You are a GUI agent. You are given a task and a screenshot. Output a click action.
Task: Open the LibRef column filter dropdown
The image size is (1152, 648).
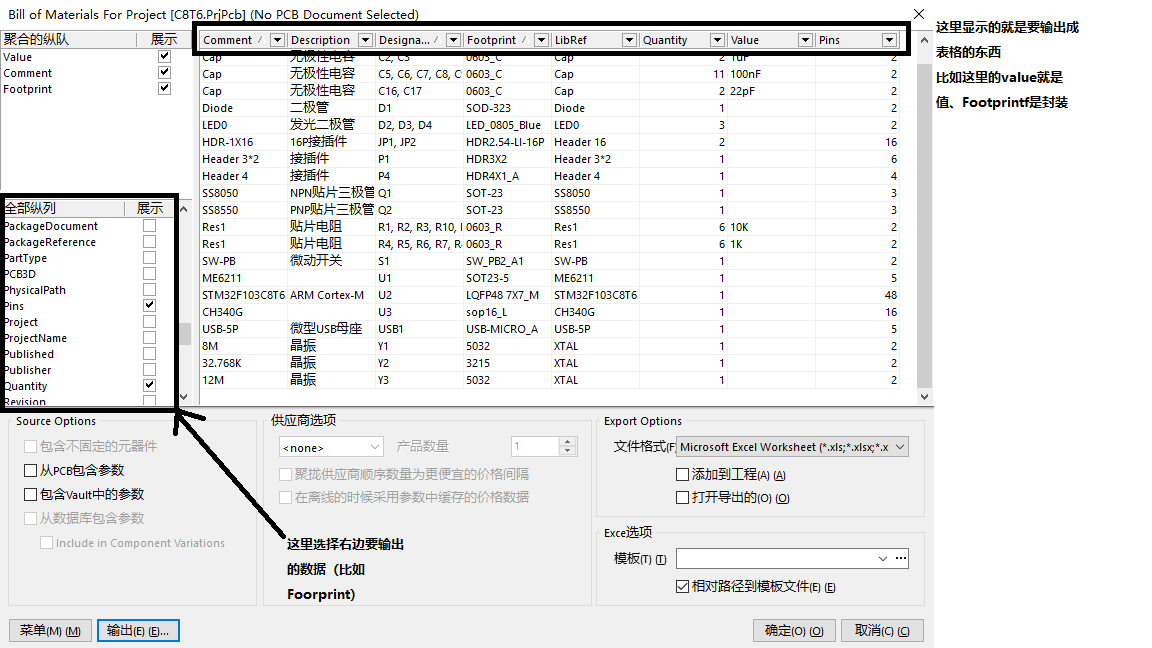point(630,40)
